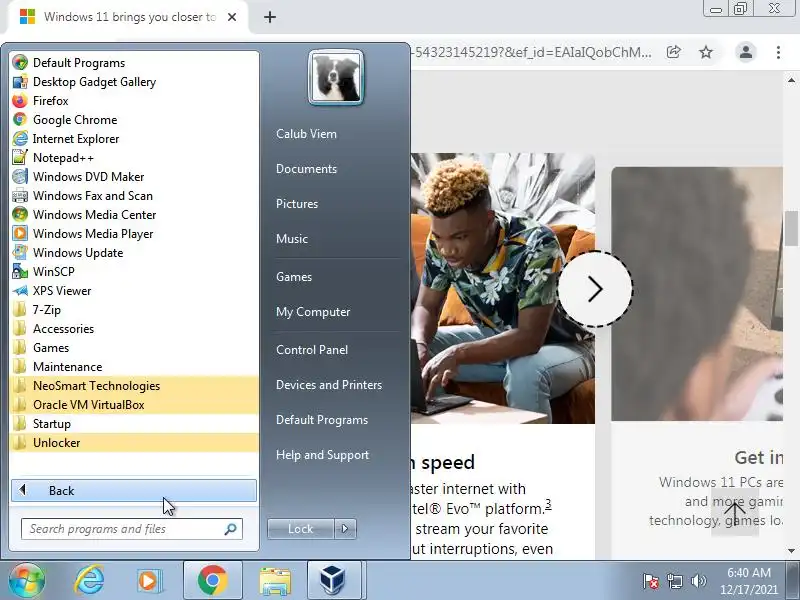Select the Windows 11 browser tab
800x600 pixels.
(x=128, y=17)
